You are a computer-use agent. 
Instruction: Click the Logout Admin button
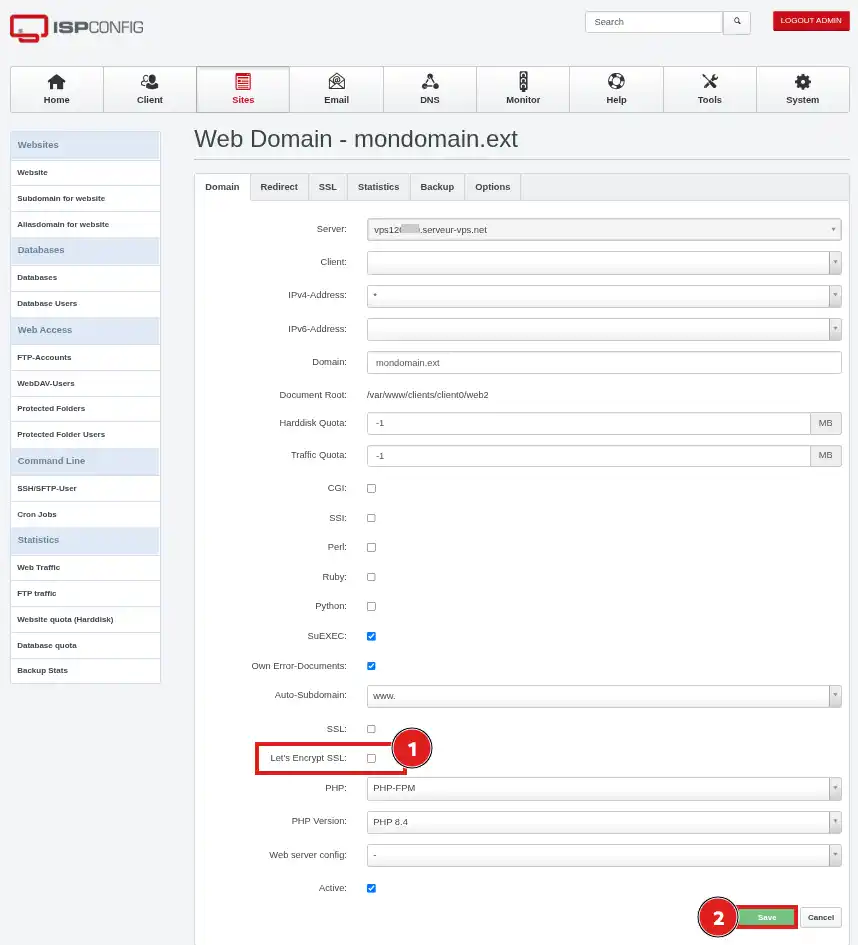pyautogui.click(x=811, y=20)
